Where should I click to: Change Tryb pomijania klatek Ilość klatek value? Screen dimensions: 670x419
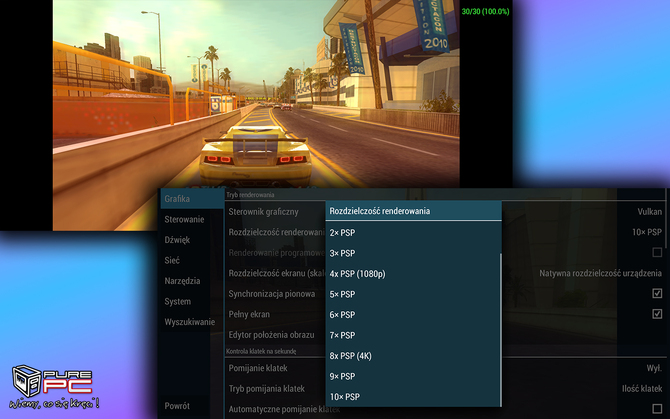tap(642, 389)
